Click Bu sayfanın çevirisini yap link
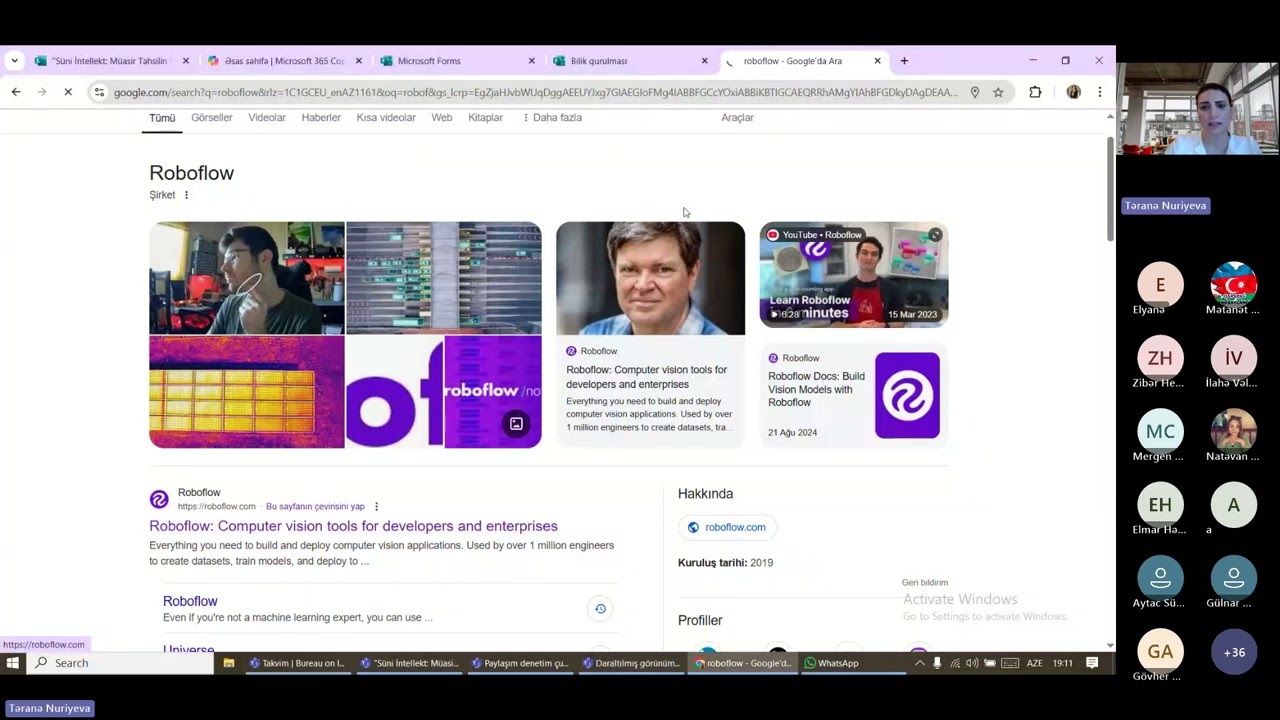The image size is (1280, 720). (315, 507)
